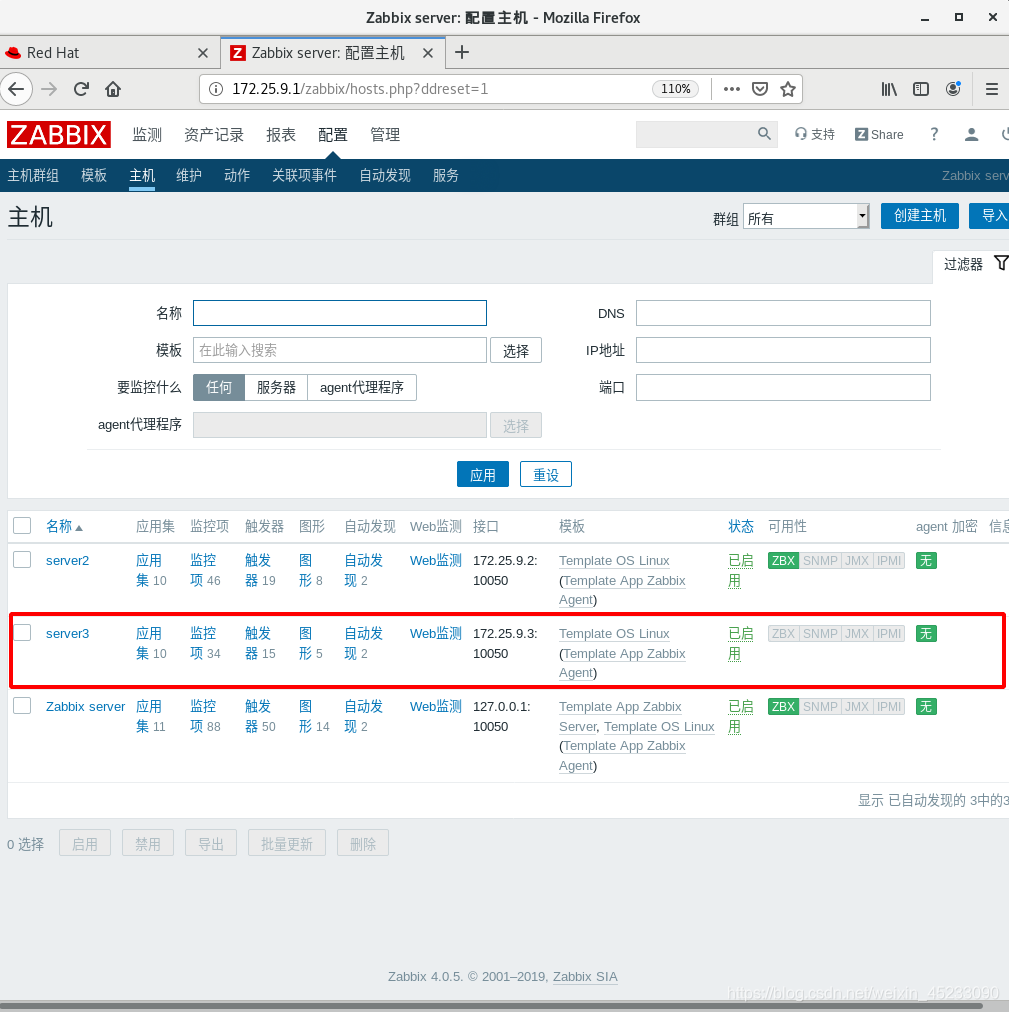Click the Firefox back arrow button
The image size is (1009, 1012).
pos(16,89)
